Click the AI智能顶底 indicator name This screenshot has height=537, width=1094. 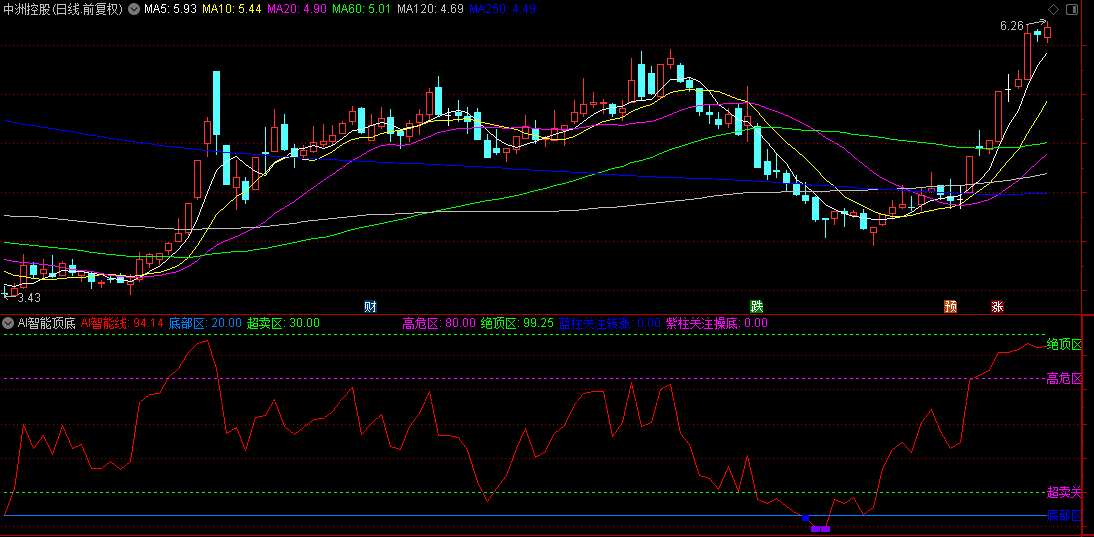(47, 323)
